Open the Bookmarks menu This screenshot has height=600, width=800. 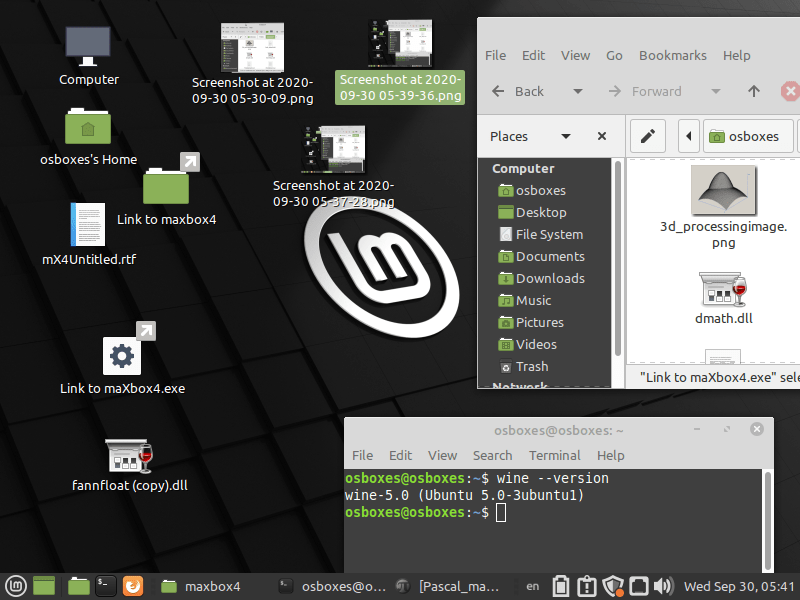(x=672, y=55)
